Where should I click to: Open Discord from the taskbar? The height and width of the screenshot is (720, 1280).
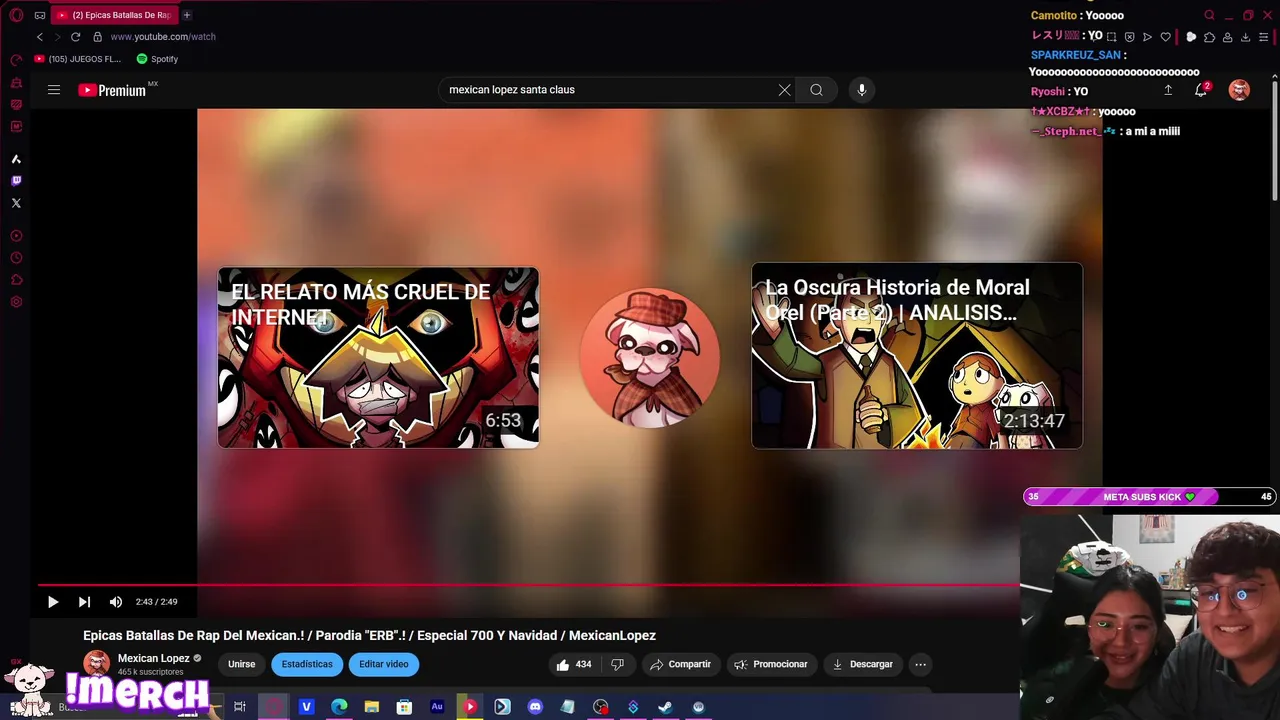[535, 707]
